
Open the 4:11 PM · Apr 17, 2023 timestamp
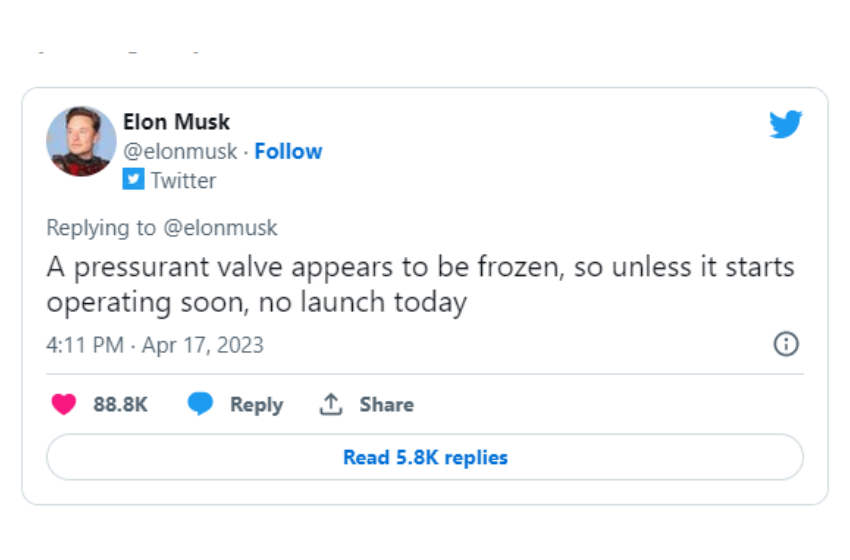coord(155,345)
